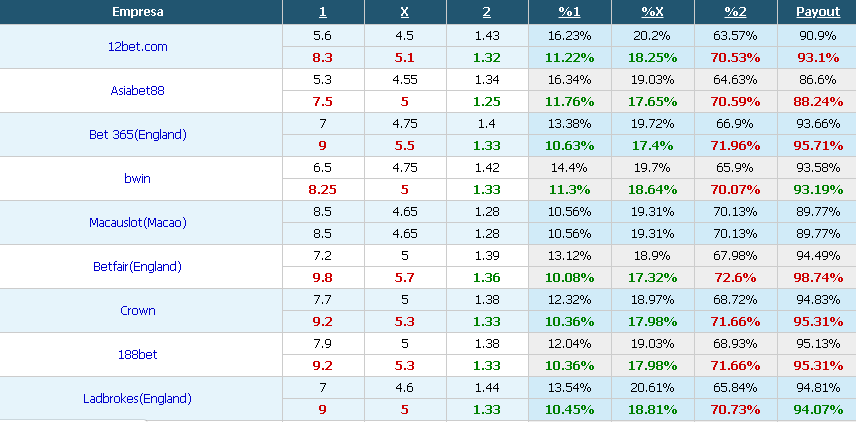Open the bwin bookmaker link
The image size is (856, 422).
[138, 179]
